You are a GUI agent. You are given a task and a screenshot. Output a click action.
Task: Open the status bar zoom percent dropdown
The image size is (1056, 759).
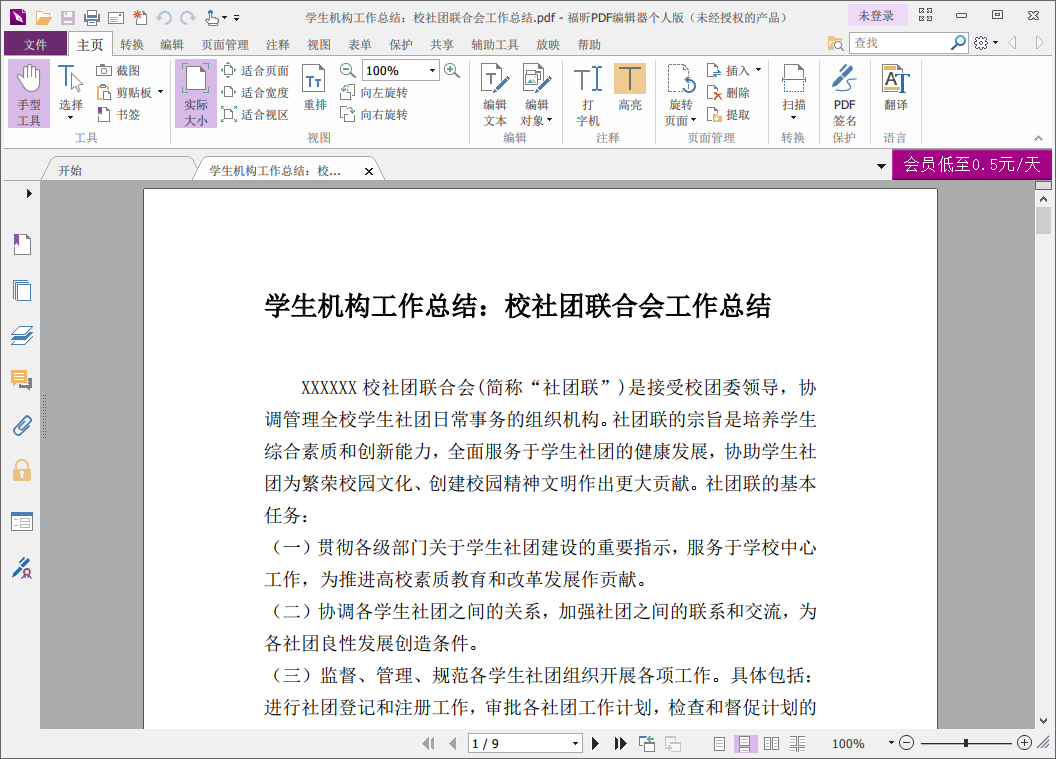coord(891,743)
